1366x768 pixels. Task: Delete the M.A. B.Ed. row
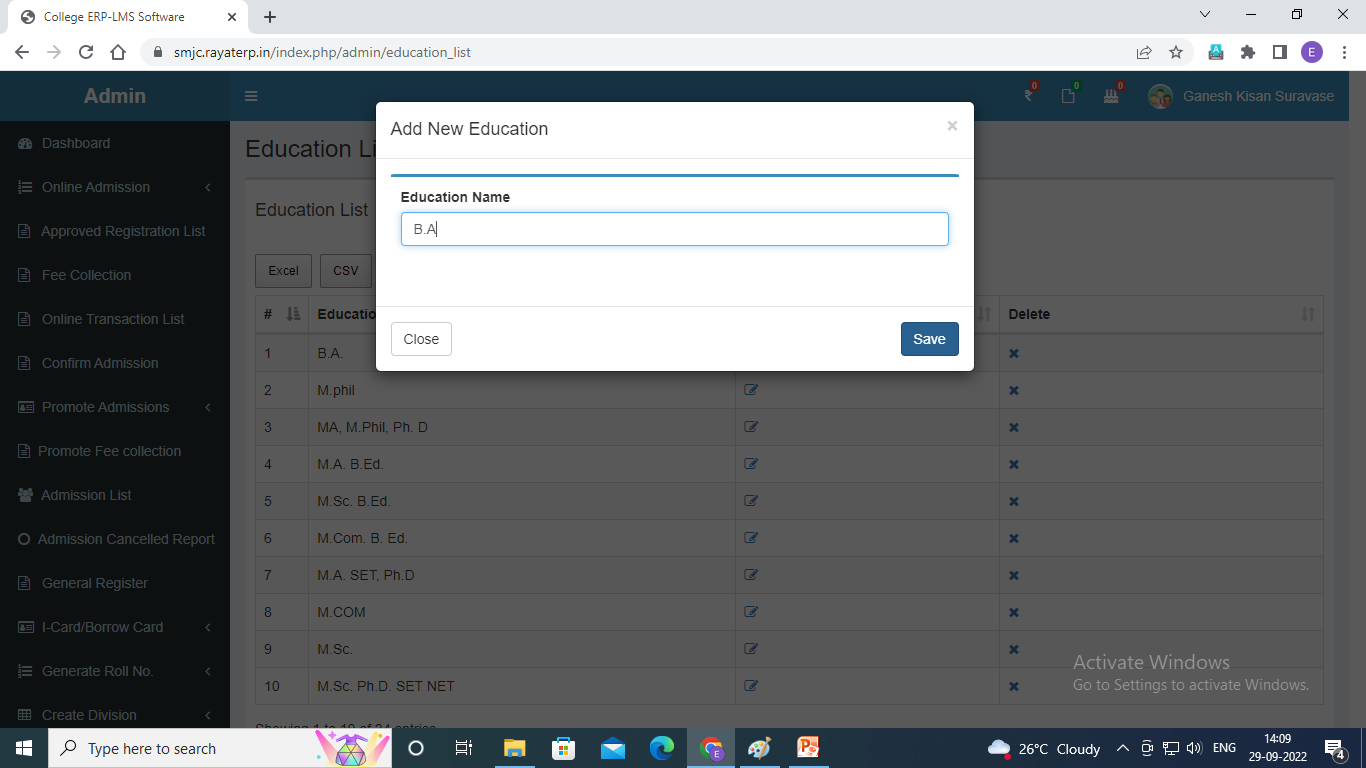pos(1013,465)
